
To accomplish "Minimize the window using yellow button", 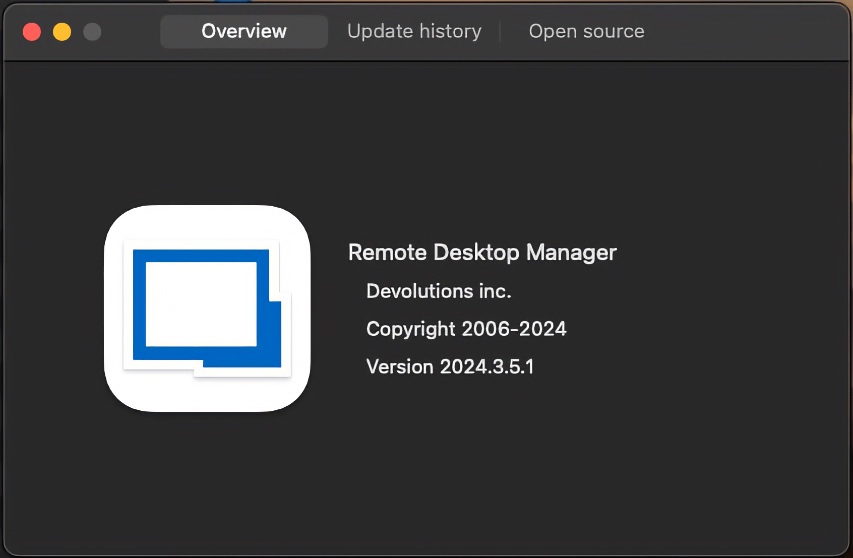I will coord(62,32).
